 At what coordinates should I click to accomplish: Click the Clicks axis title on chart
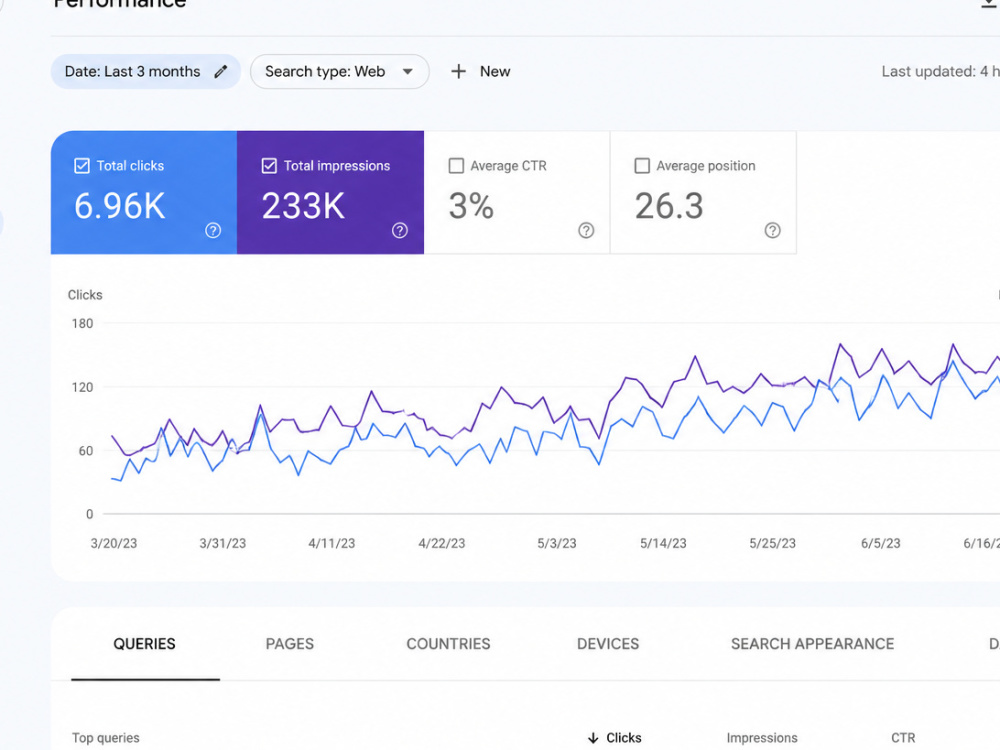click(x=85, y=295)
